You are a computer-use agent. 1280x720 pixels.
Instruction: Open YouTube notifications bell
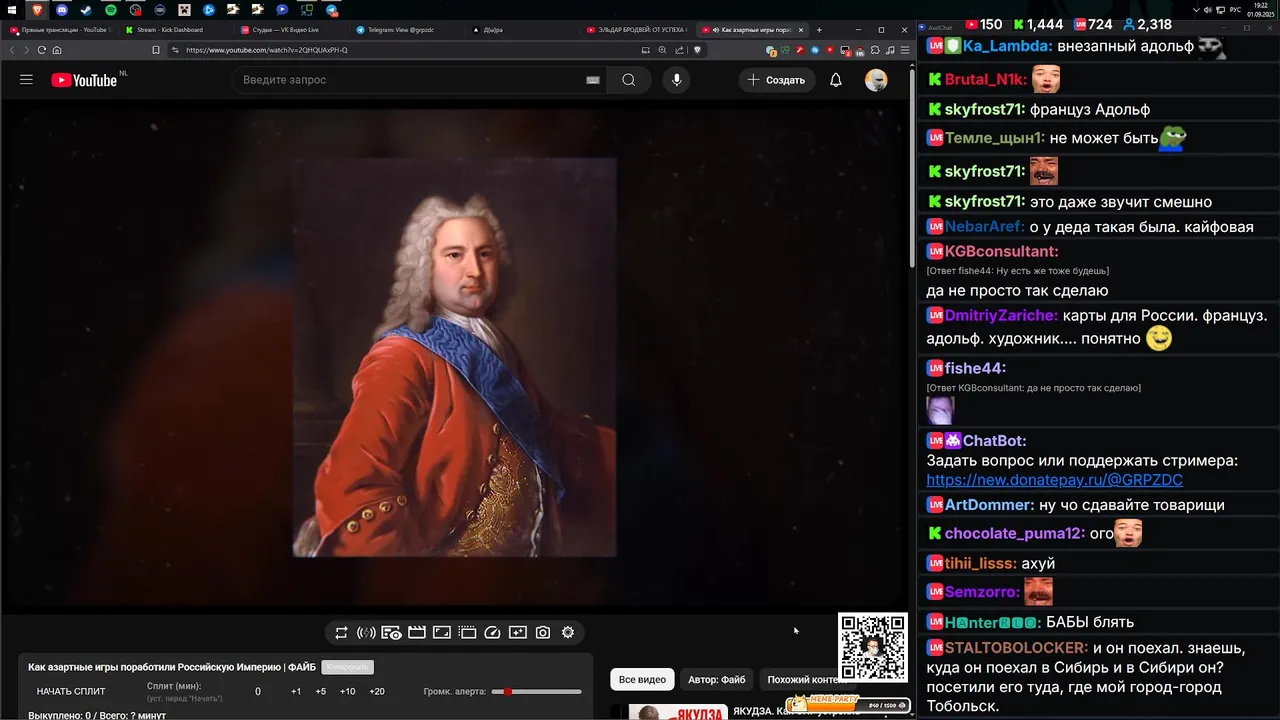[836, 80]
